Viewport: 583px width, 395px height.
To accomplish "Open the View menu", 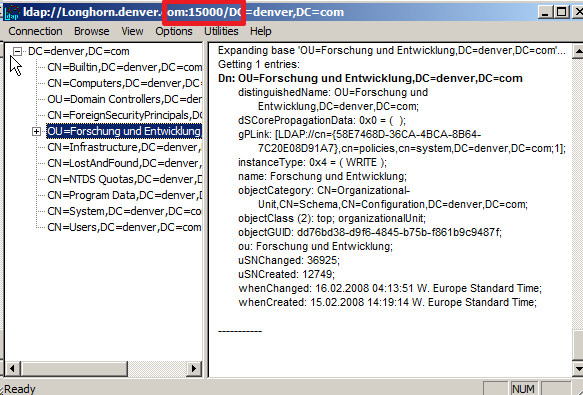I will (x=132, y=31).
